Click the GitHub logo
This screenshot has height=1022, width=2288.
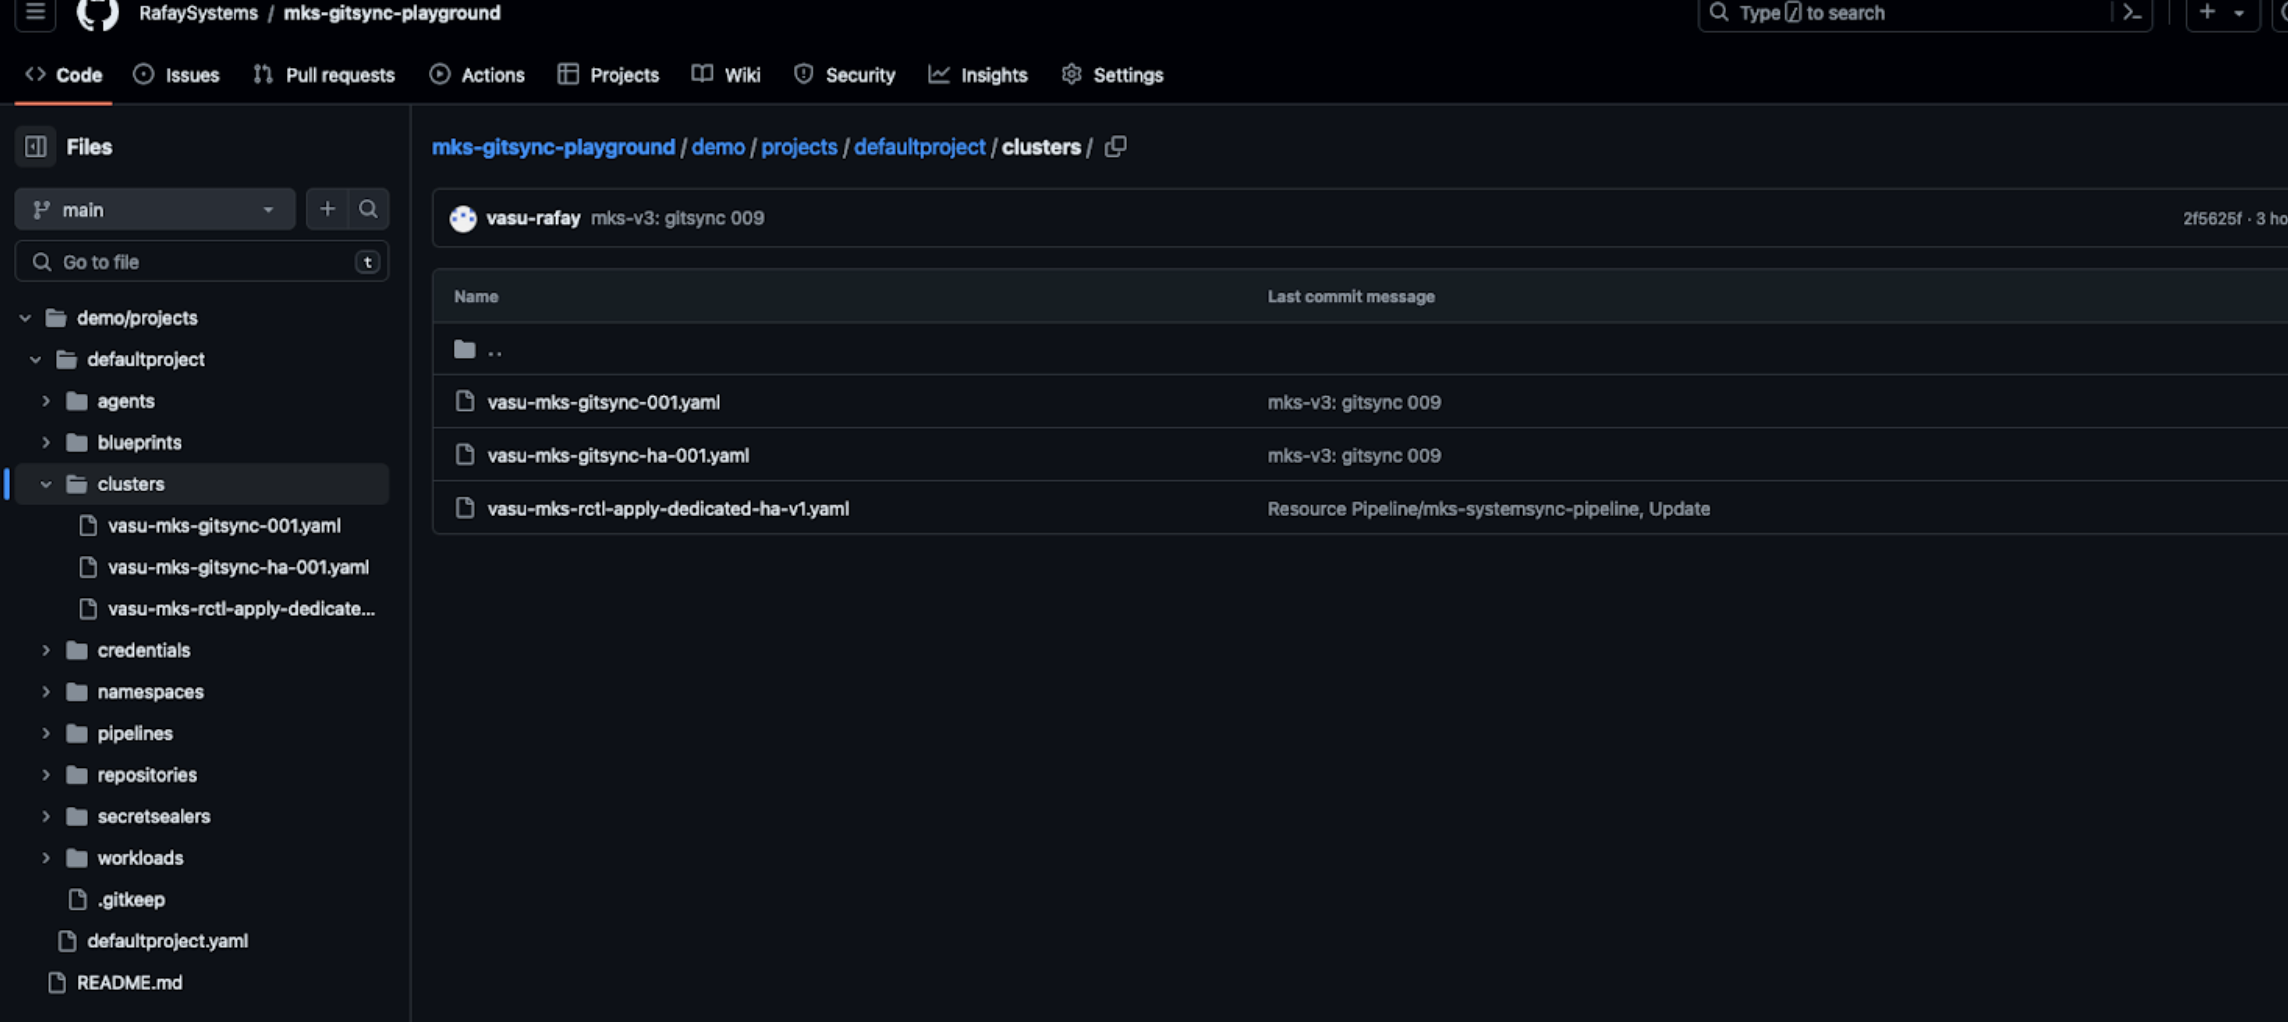point(98,13)
